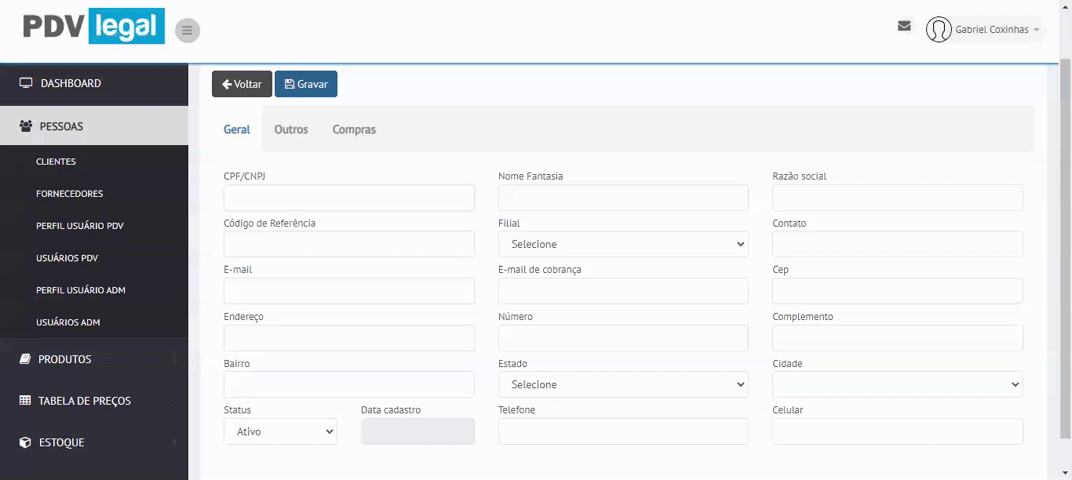Switch to the Outros tab
The width and height of the screenshot is (1072, 480).
tap(291, 129)
